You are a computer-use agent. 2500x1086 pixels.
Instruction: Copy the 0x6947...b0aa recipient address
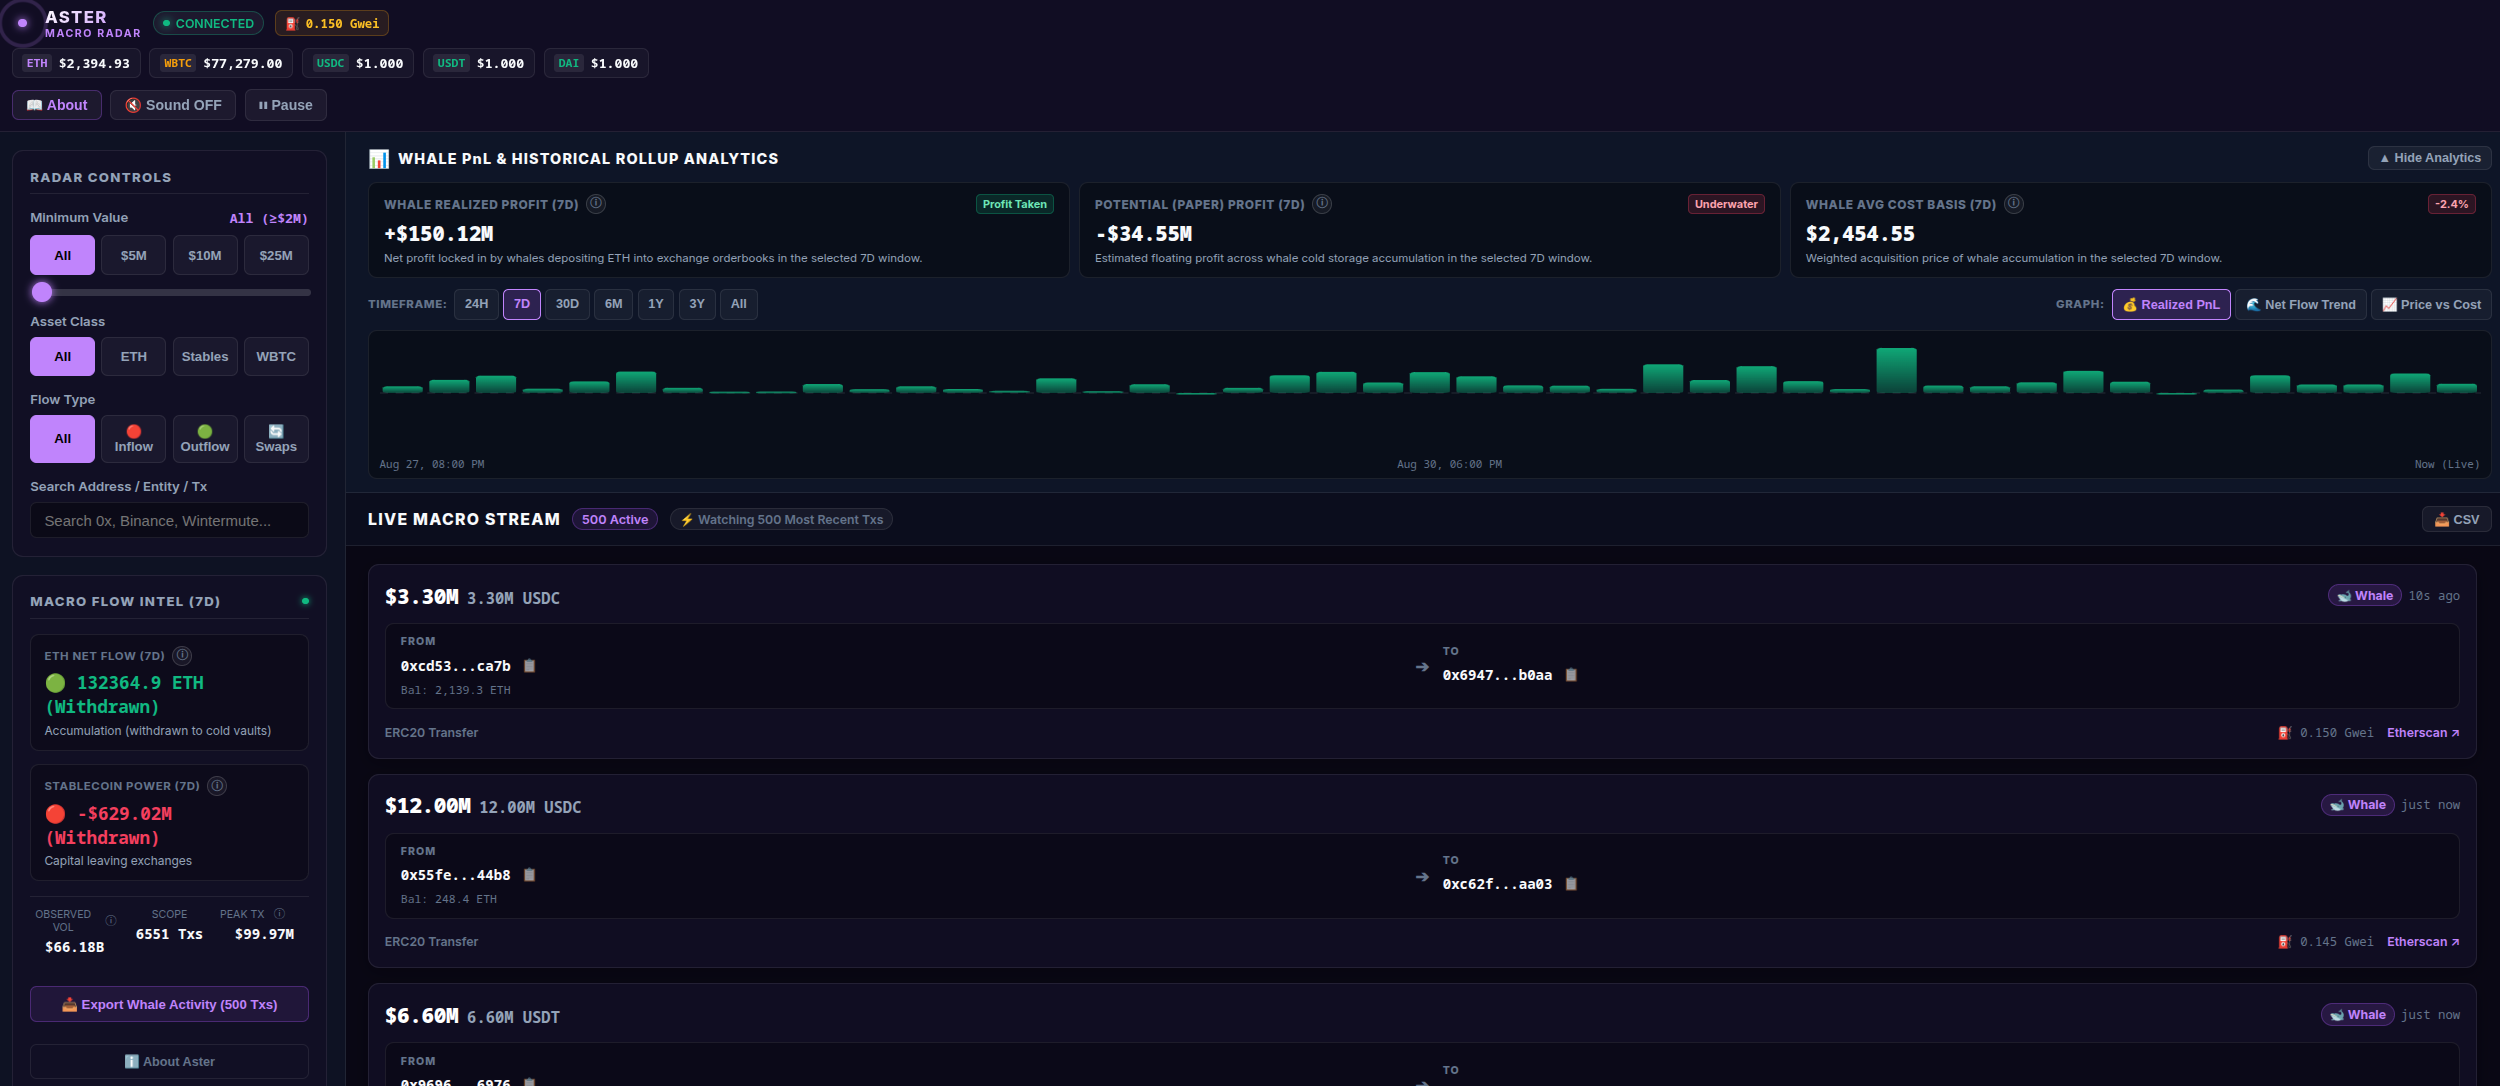1571,675
